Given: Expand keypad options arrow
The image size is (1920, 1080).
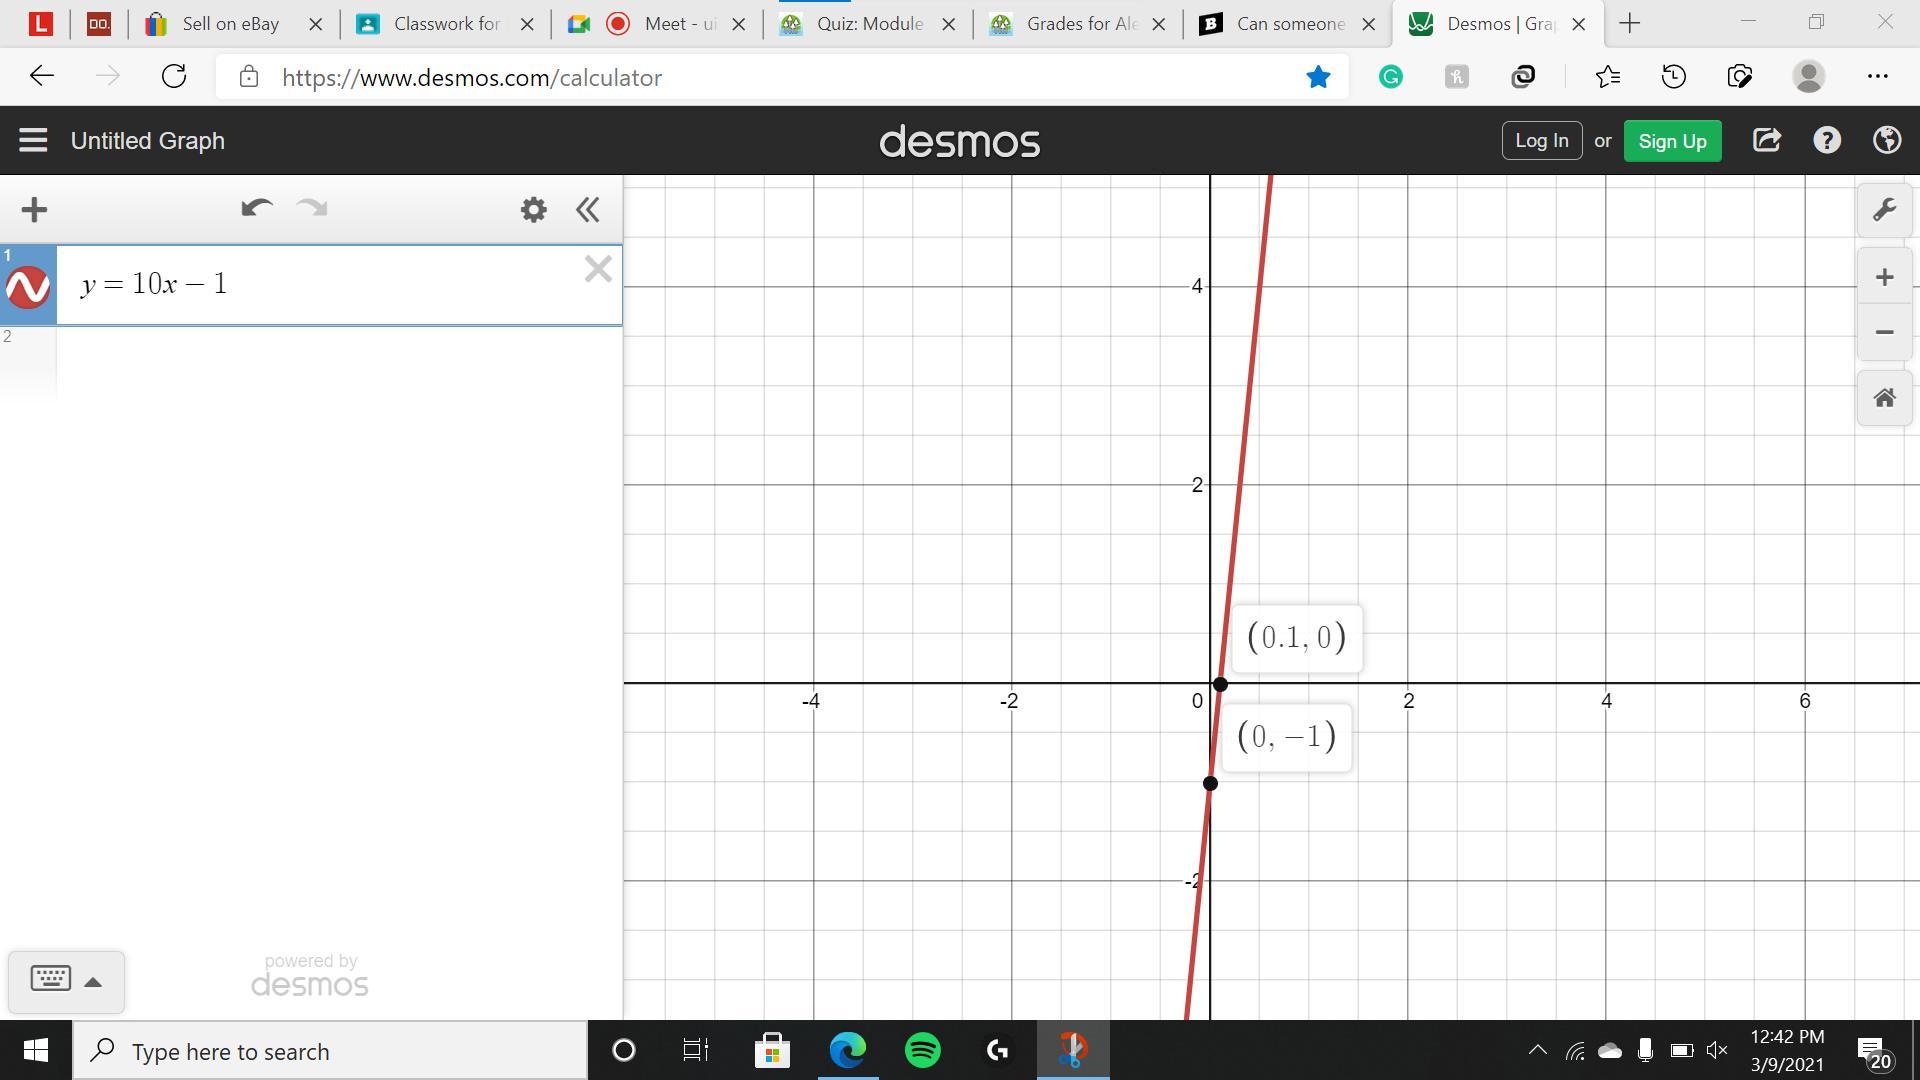Looking at the screenshot, I should [93, 982].
